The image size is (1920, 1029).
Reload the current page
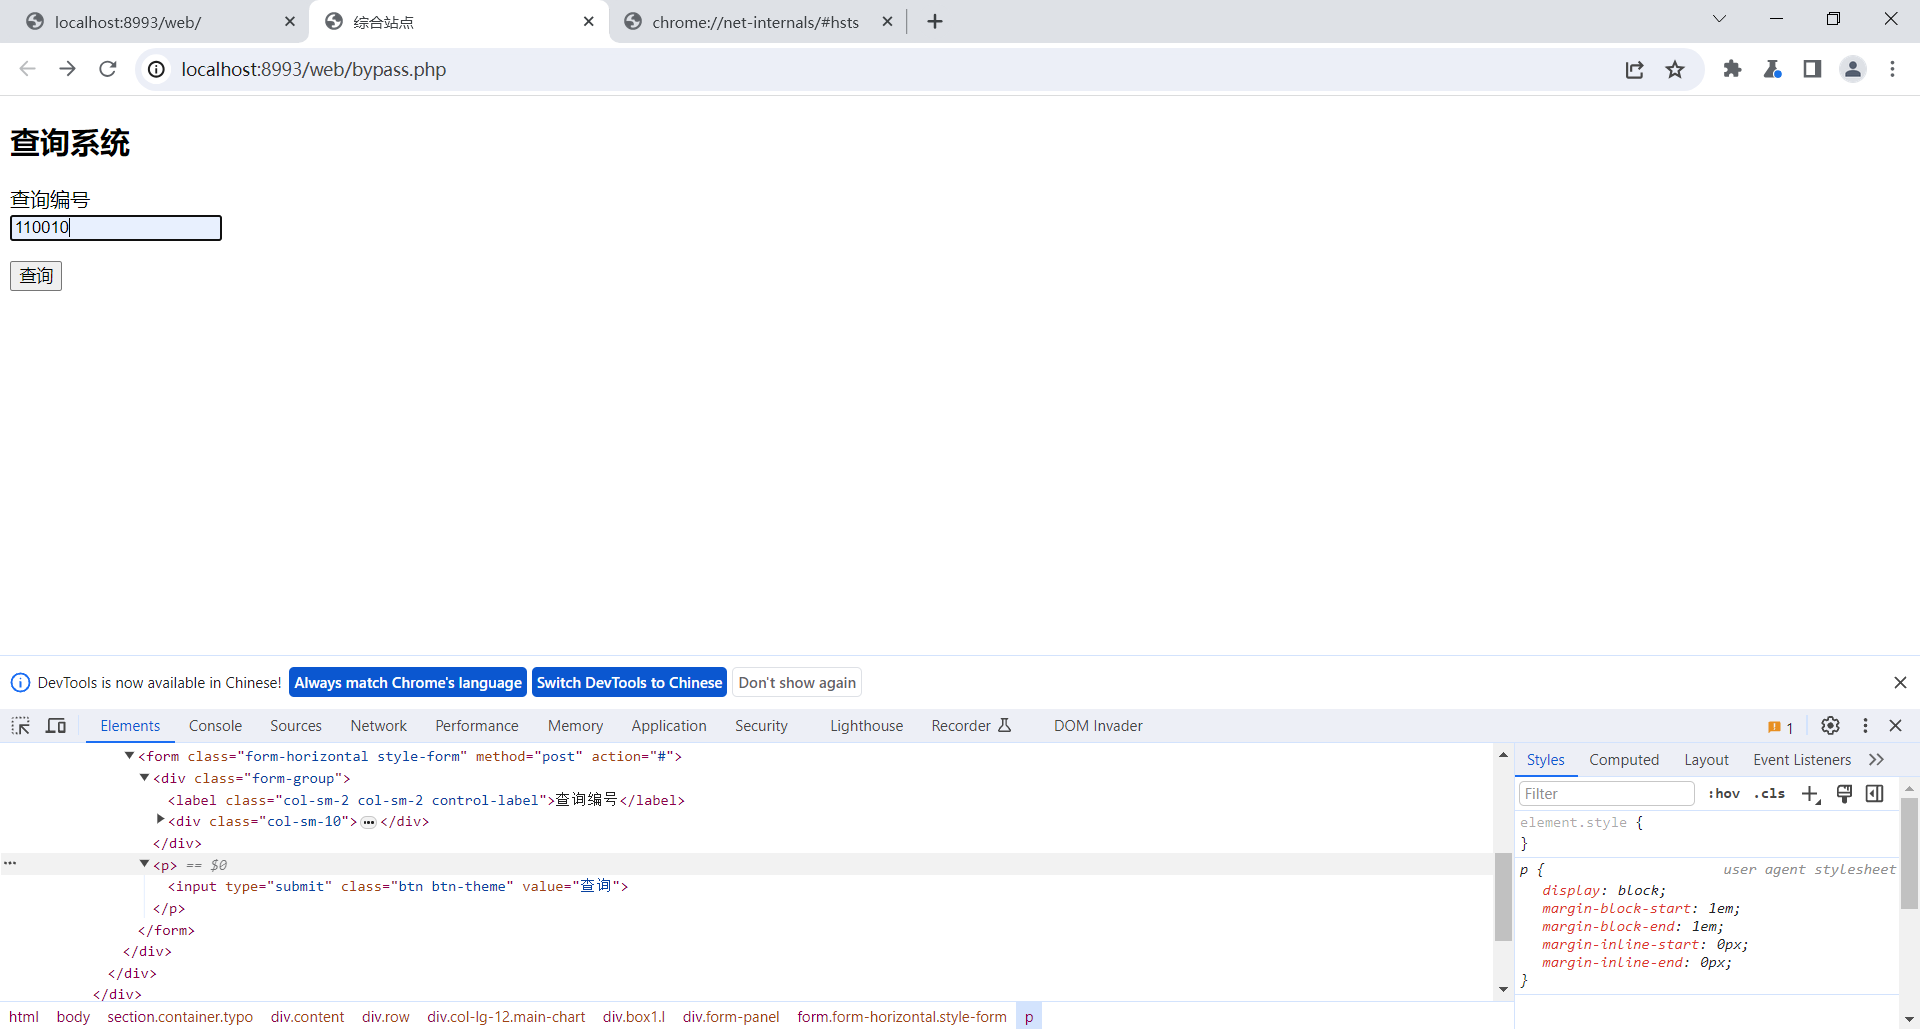108,69
